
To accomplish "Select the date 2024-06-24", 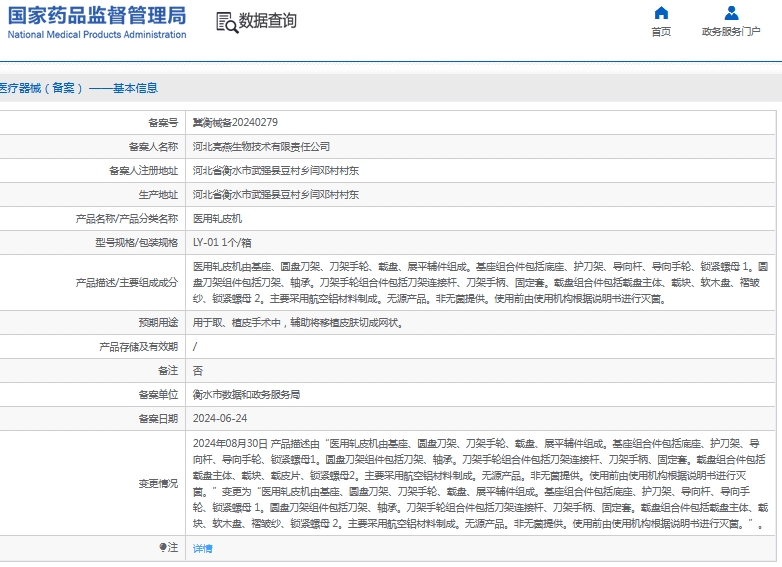I will click(x=220, y=418).
